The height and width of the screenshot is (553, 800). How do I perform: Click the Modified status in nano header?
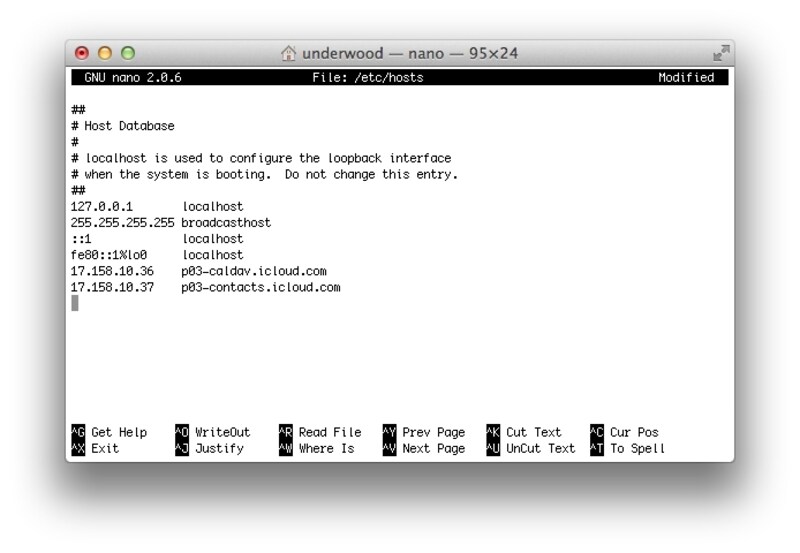pyautogui.click(x=686, y=78)
